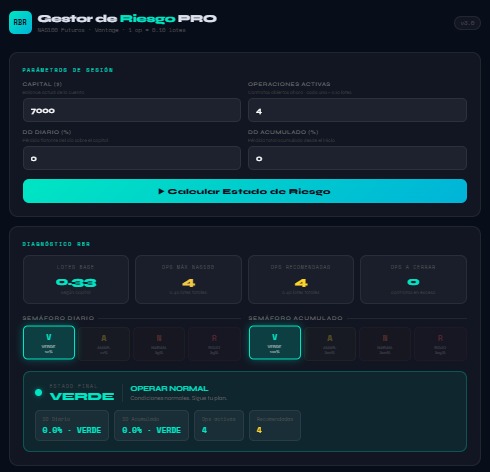Click the red R cell in Semáforo Acumulado
Screen dimensions: 490x472
(440, 344)
